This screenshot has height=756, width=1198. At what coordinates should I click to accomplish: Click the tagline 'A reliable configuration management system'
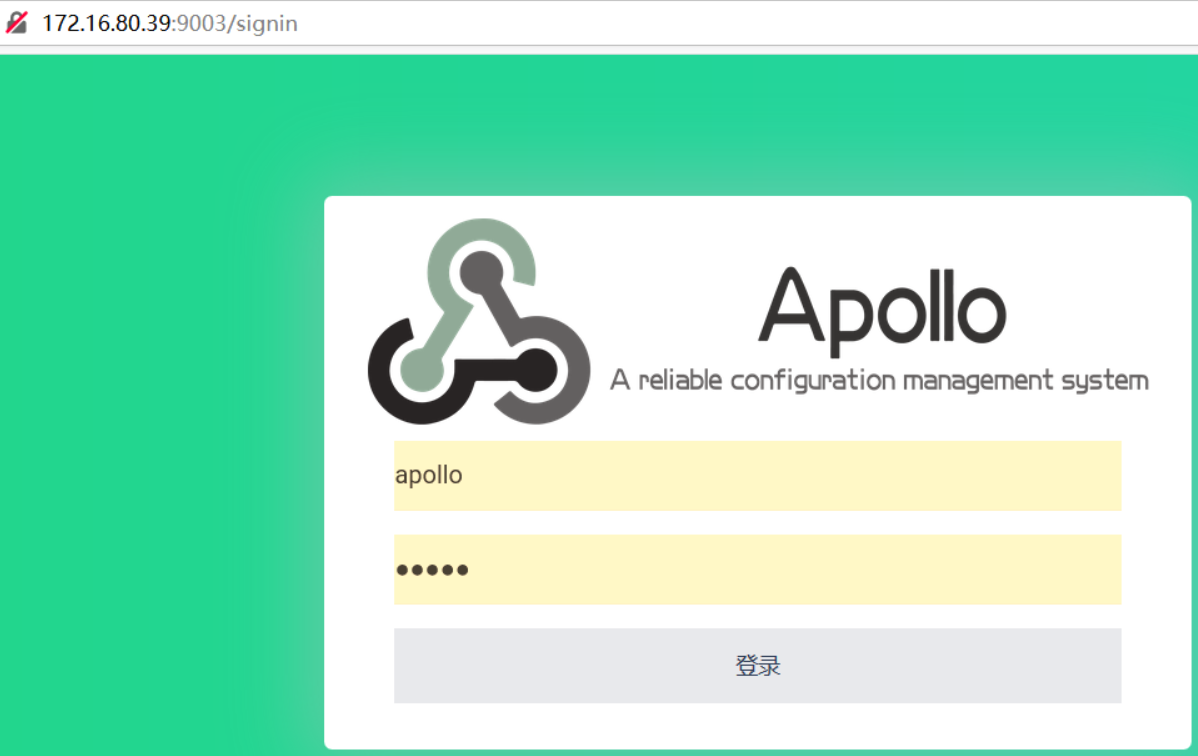(x=879, y=380)
